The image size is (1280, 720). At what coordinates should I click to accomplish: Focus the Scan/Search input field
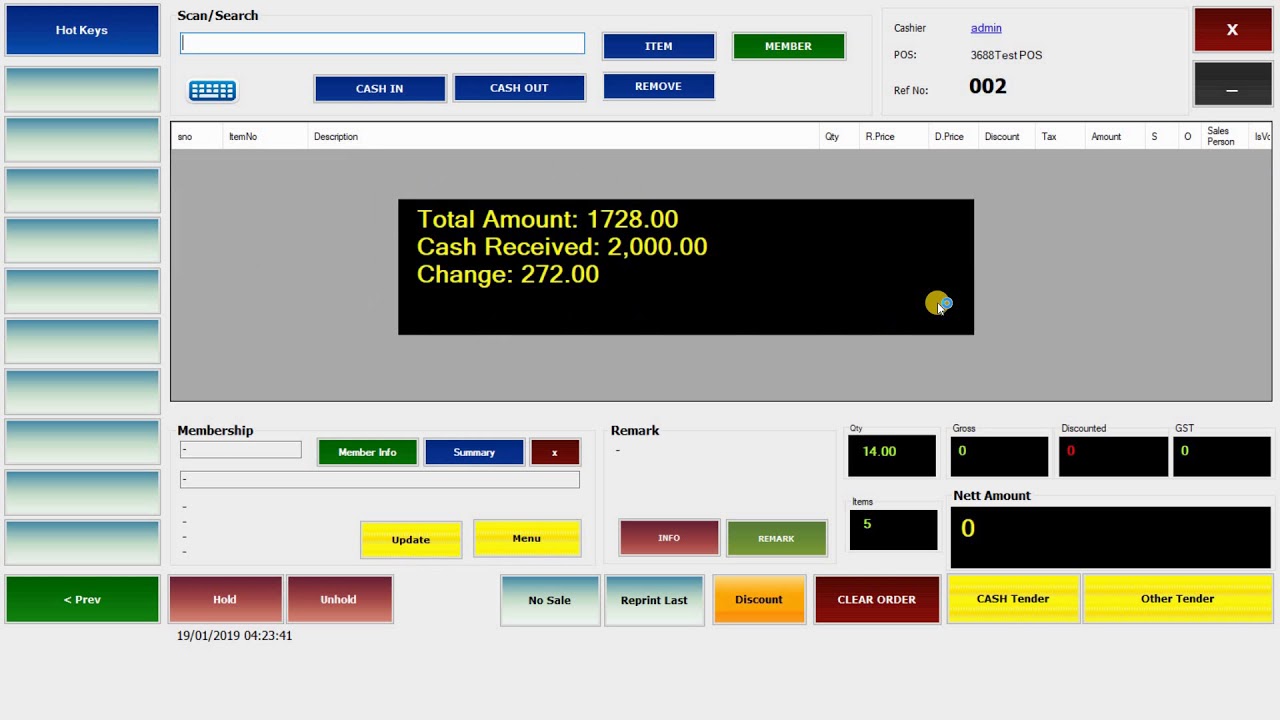(x=382, y=43)
